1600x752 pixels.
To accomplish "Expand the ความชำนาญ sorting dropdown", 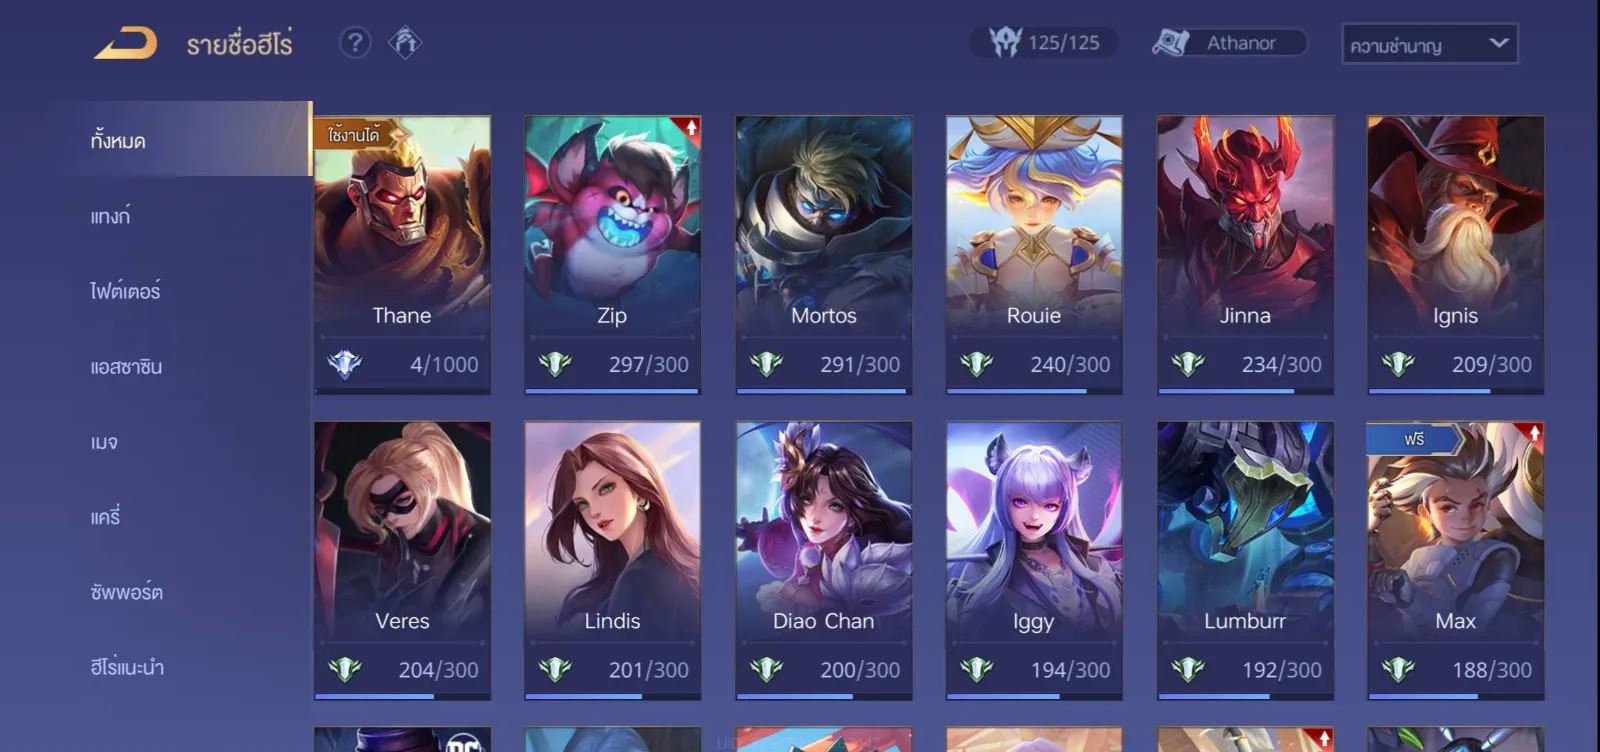I will point(1429,44).
